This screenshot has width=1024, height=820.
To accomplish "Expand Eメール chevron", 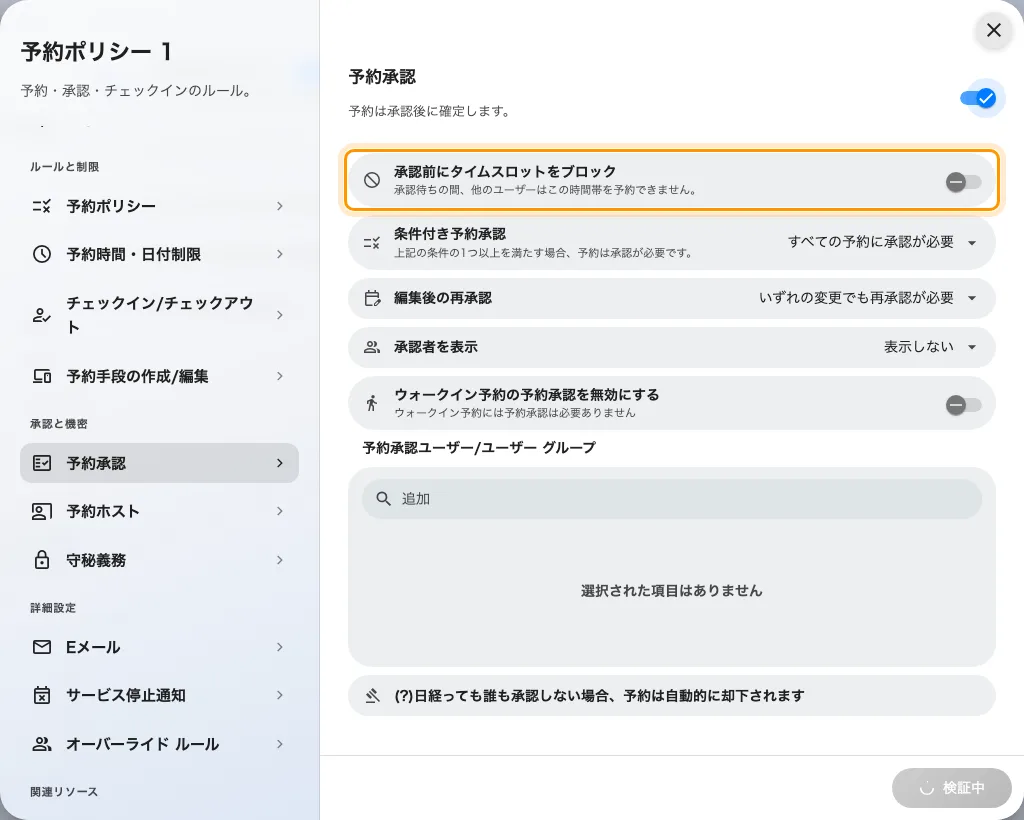I will pyautogui.click(x=280, y=647).
